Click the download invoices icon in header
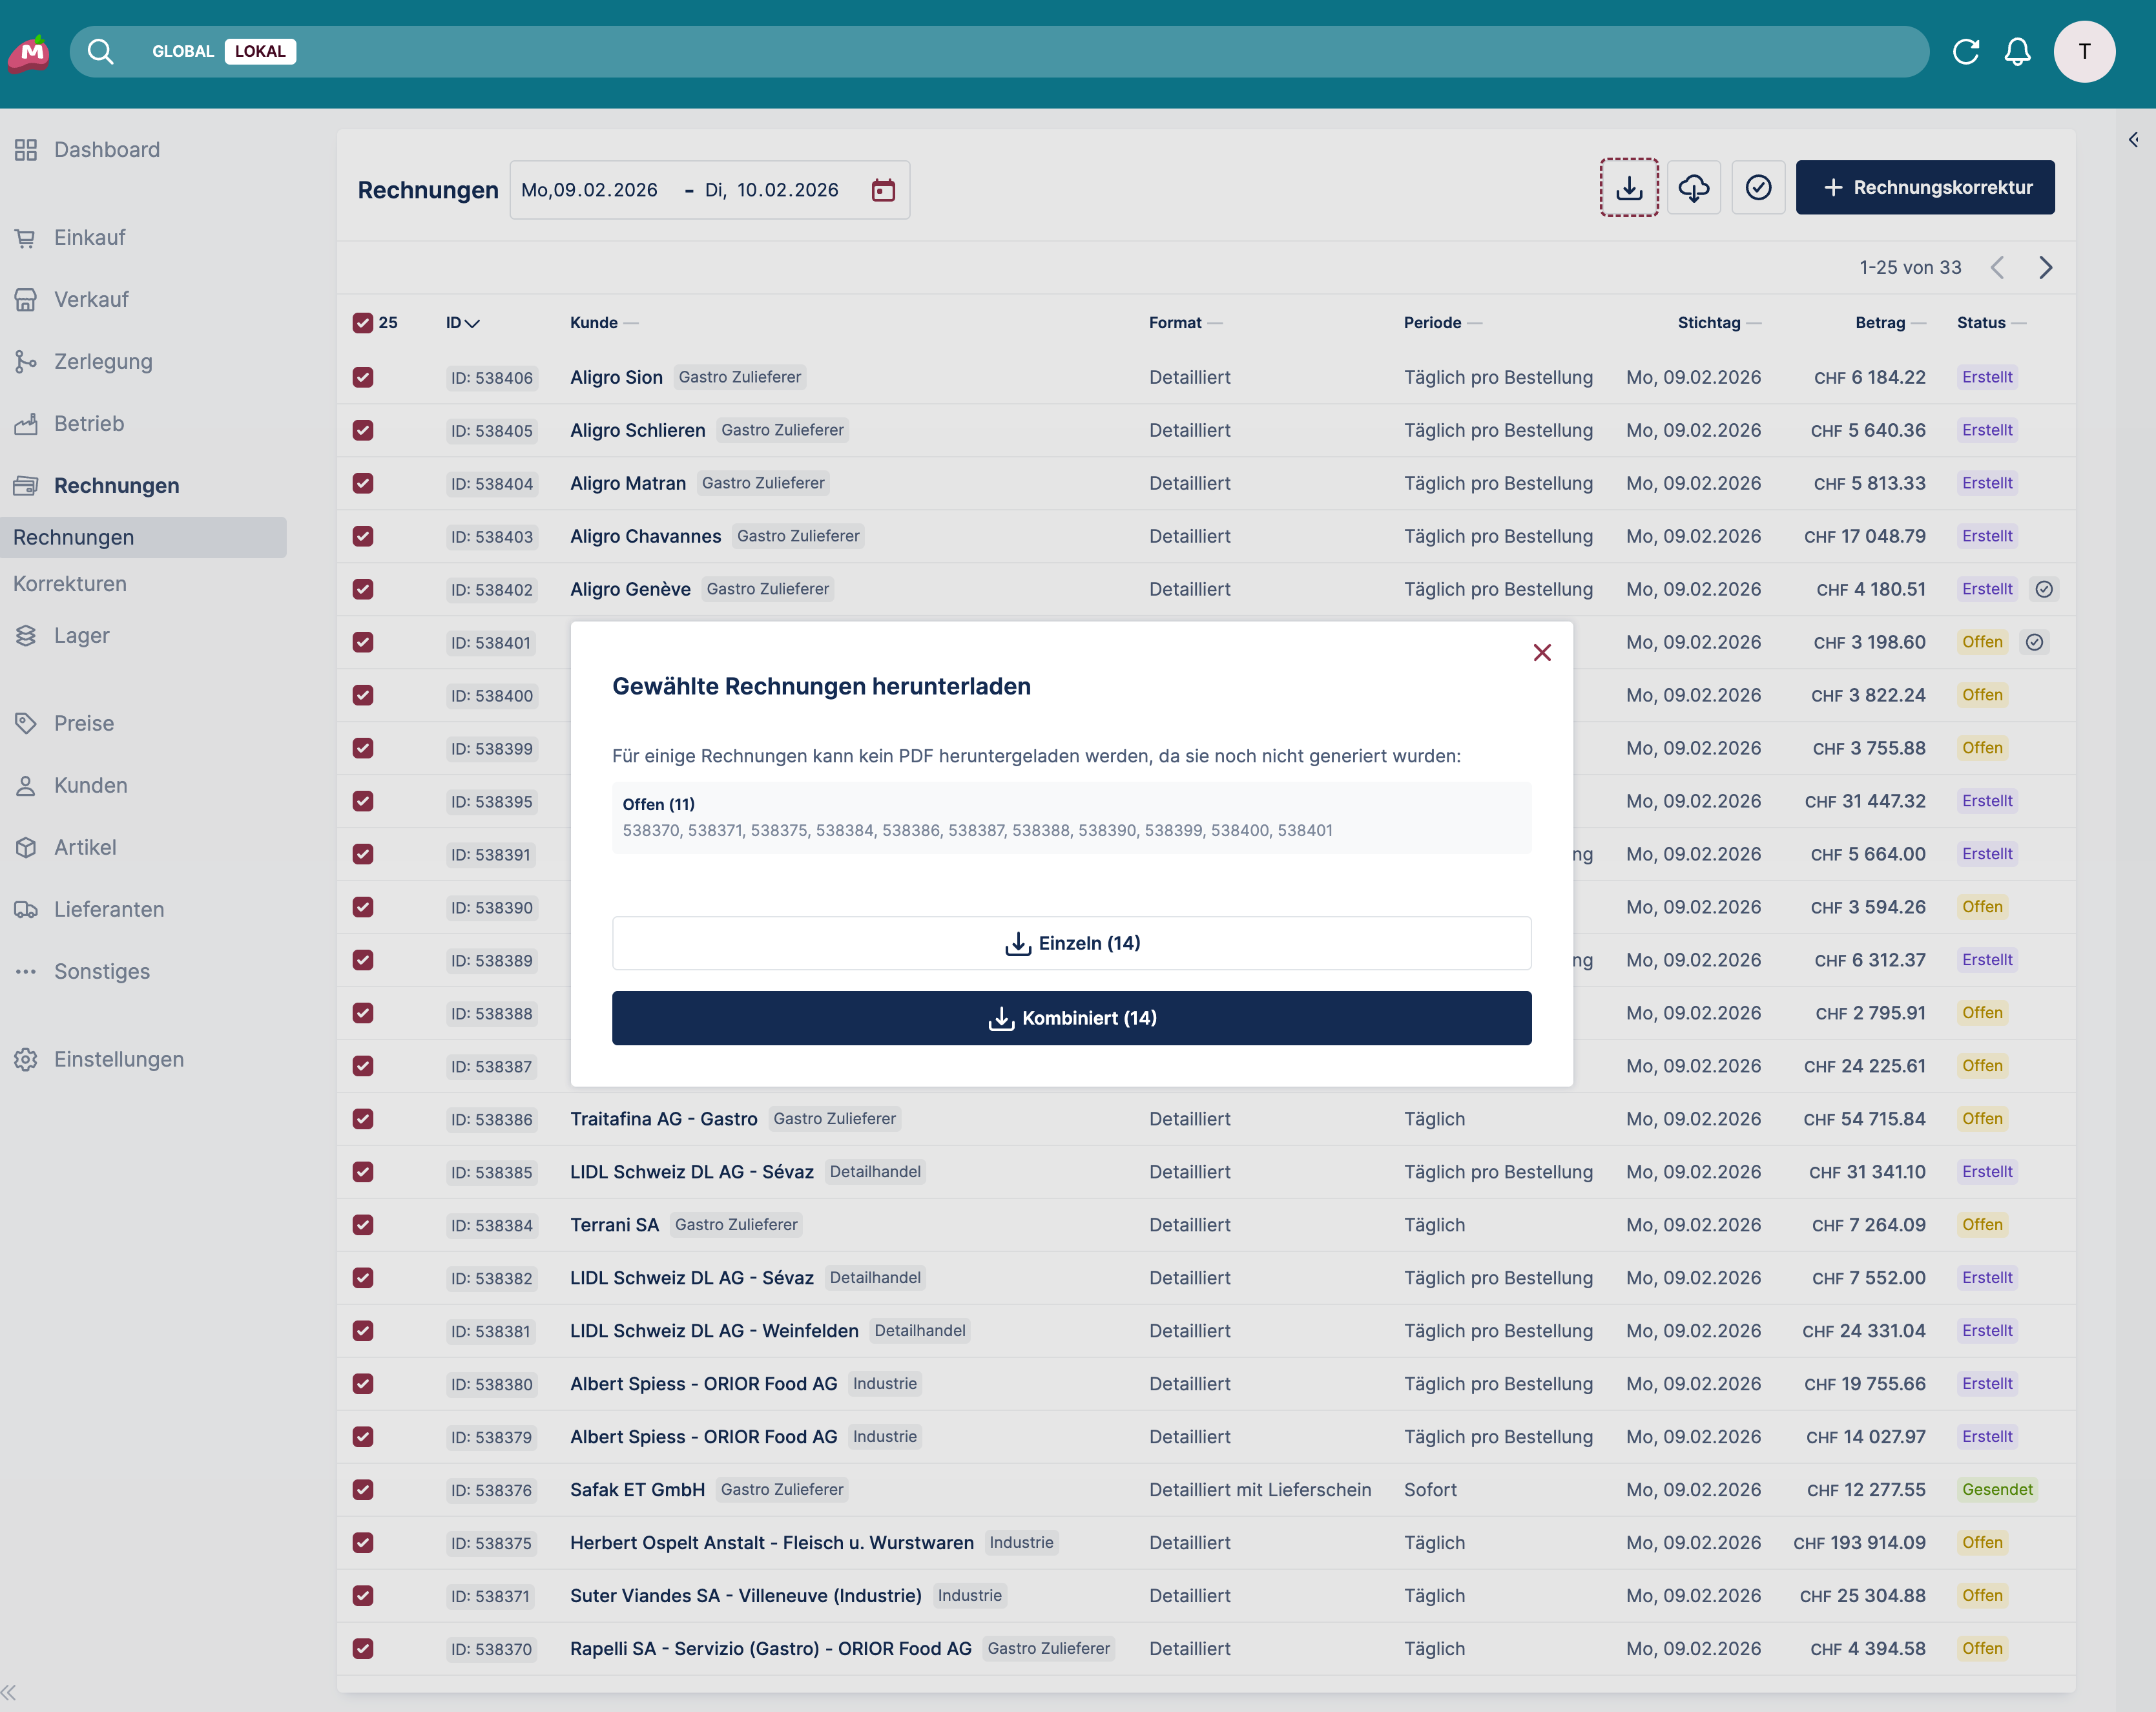 click(x=1629, y=187)
